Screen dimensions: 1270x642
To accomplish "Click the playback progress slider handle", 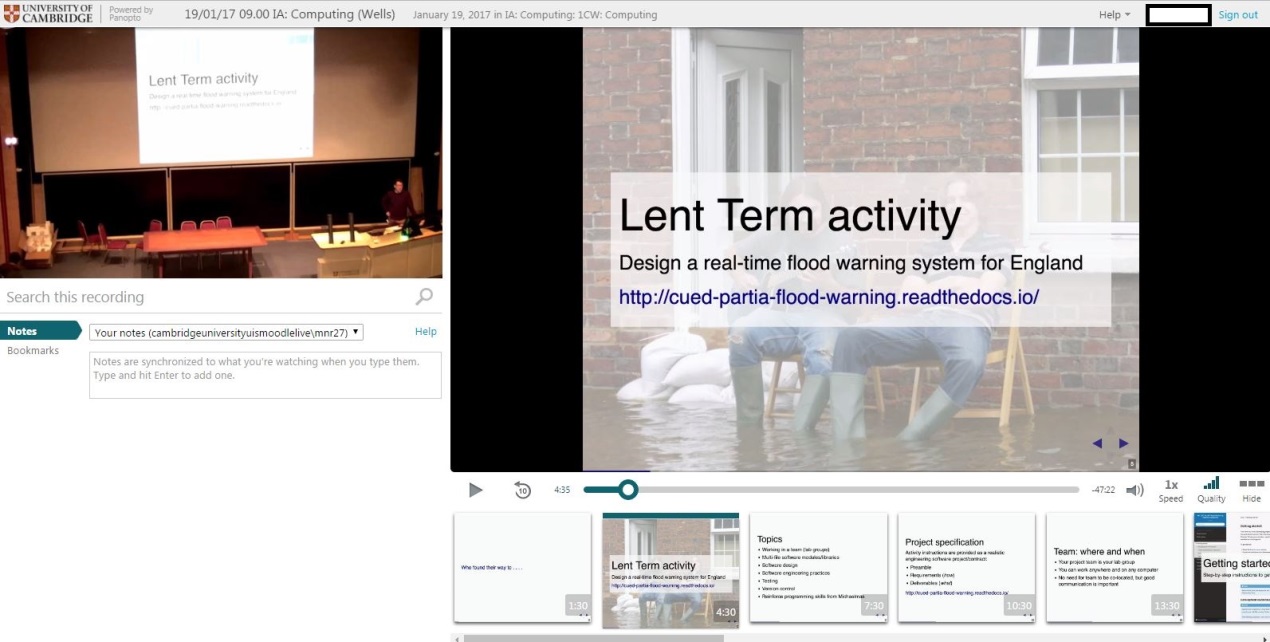I will point(628,489).
